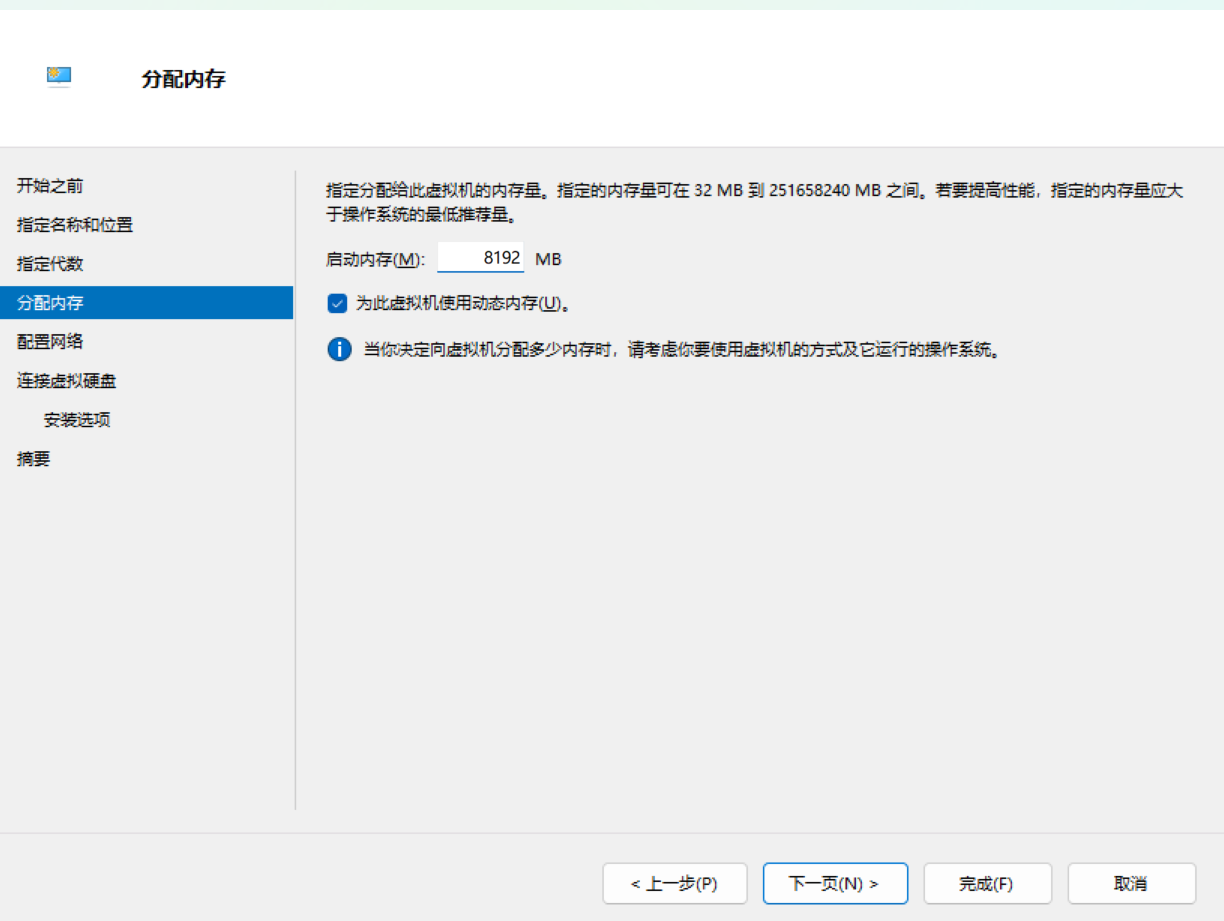Select the 安装选项 sub-step
Image resolution: width=1224 pixels, height=921 pixels.
click(77, 420)
